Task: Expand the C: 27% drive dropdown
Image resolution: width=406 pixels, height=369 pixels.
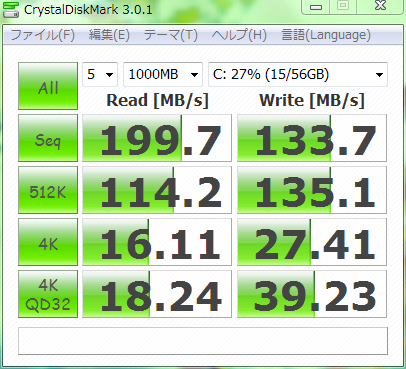Action: [x=298, y=74]
